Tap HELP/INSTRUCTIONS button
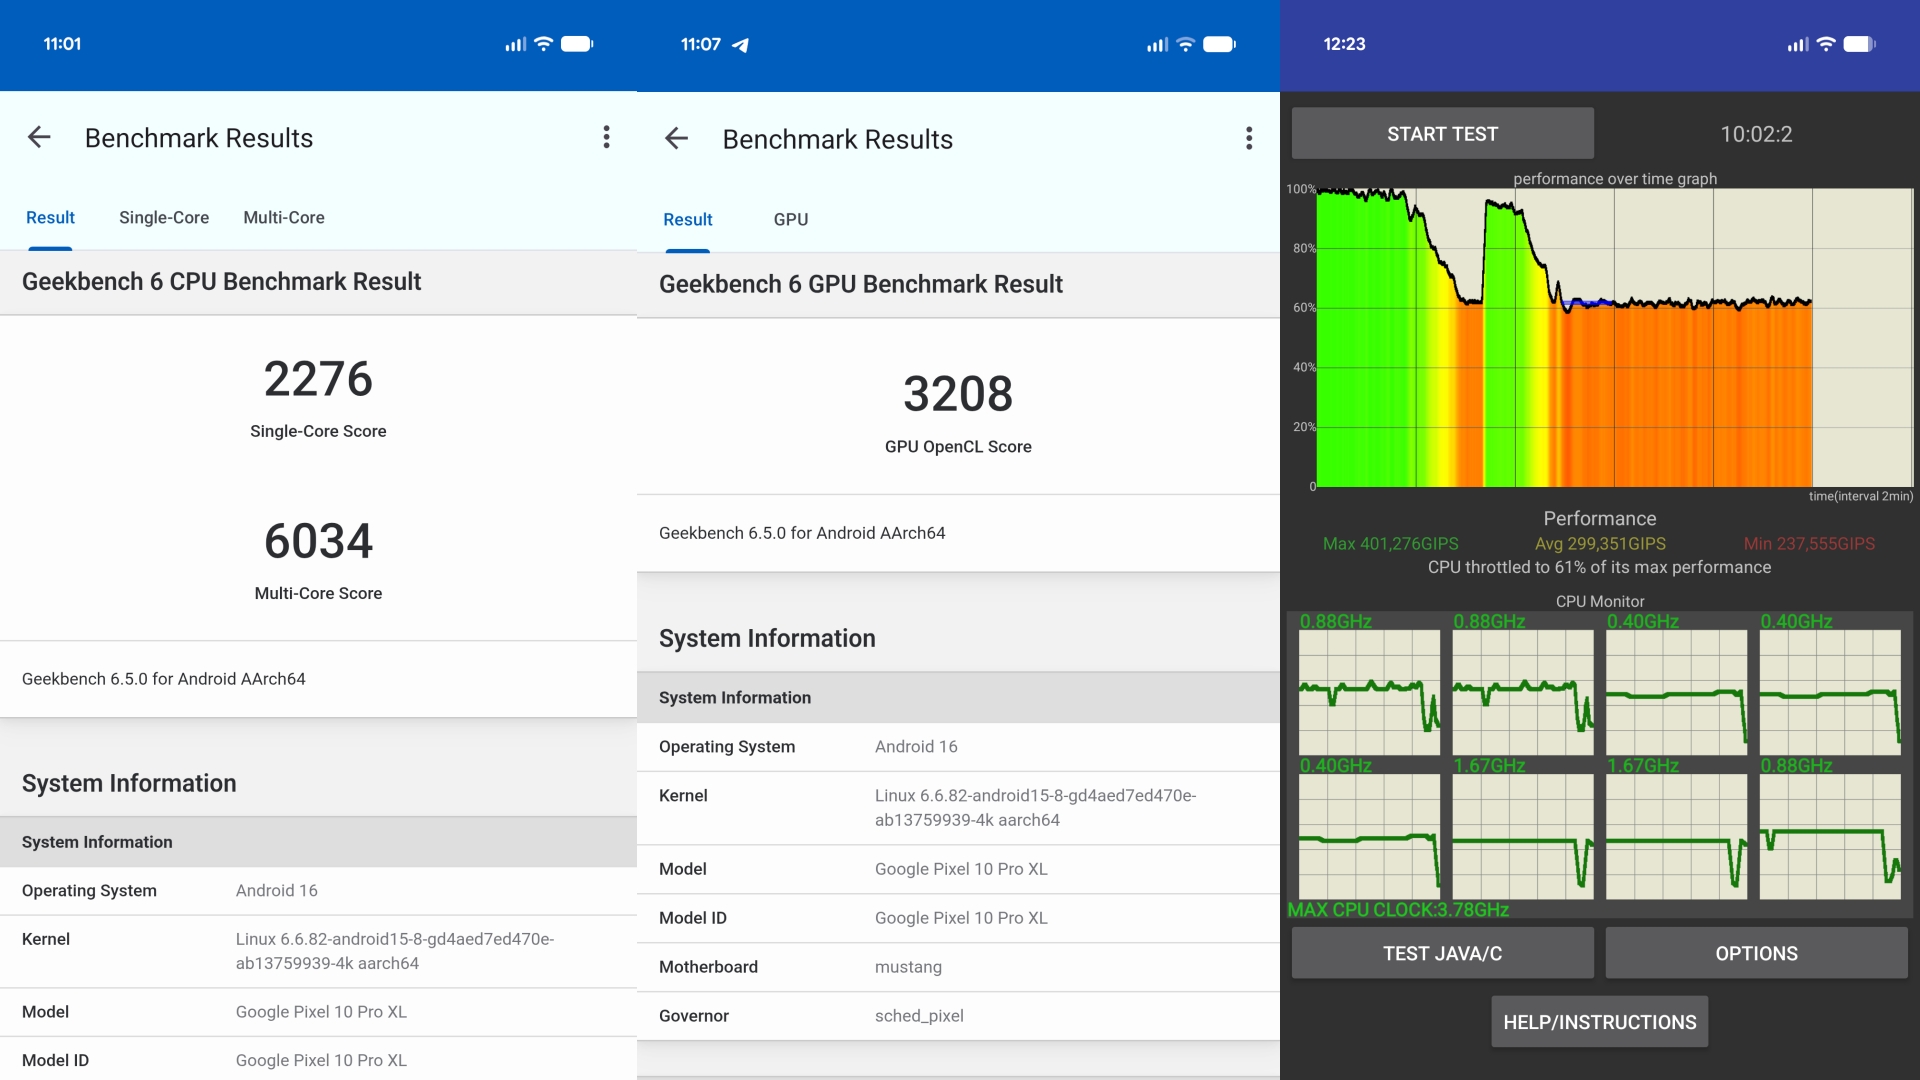The width and height of the screenshot is (1920, 1080). (1599, 1022)
